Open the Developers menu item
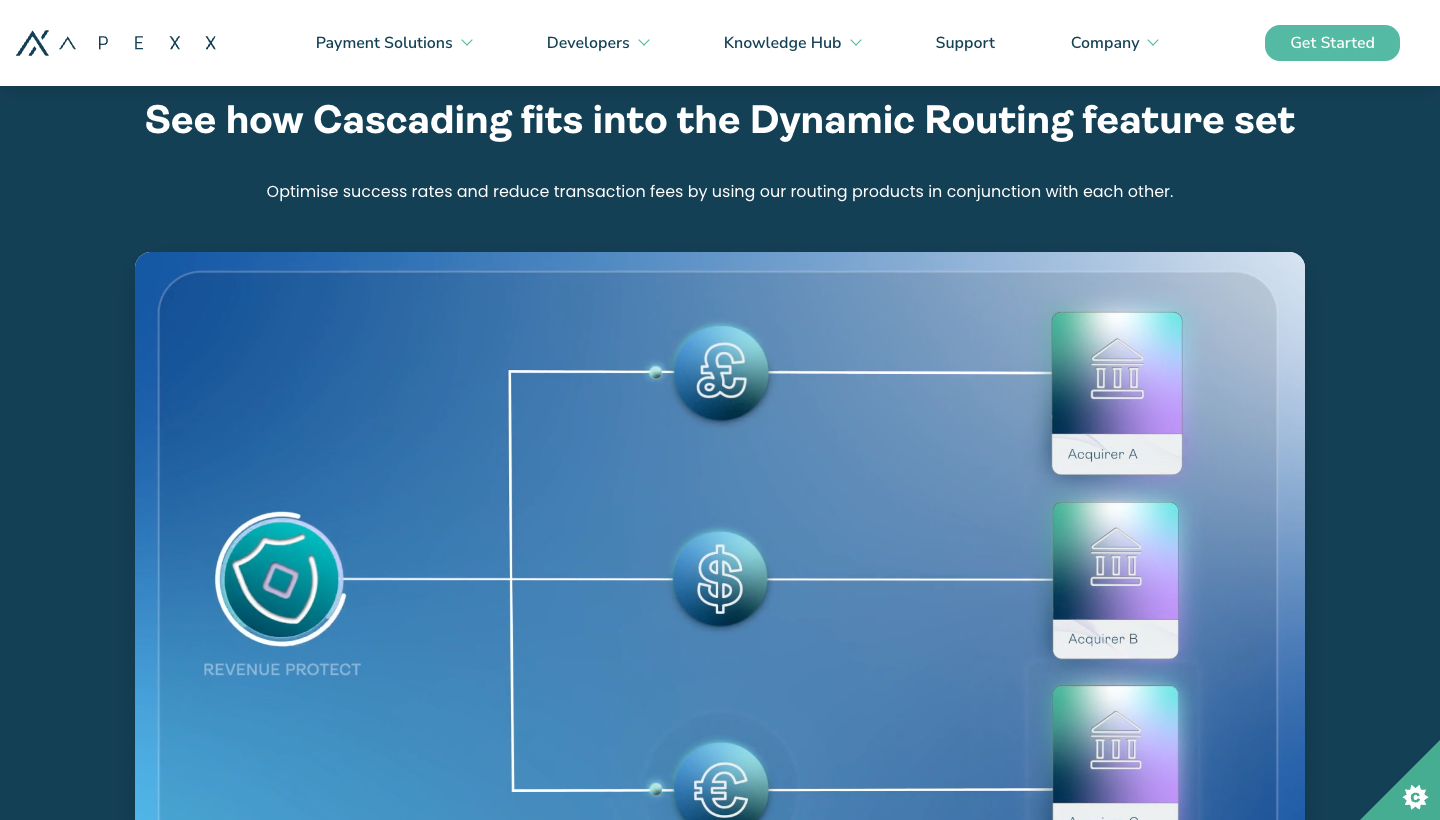The width and height of the screenshot is (1440, 820). [x=588, y=43]
